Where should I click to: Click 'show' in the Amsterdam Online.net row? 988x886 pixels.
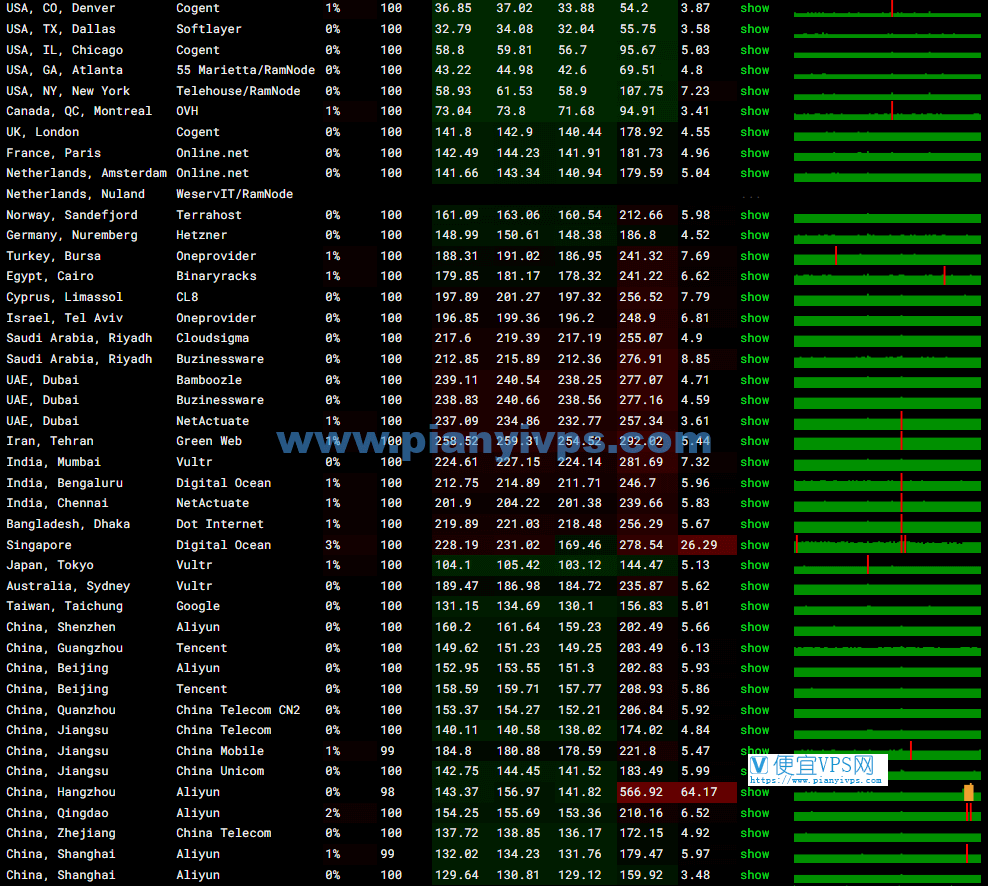tap(754, 173)
